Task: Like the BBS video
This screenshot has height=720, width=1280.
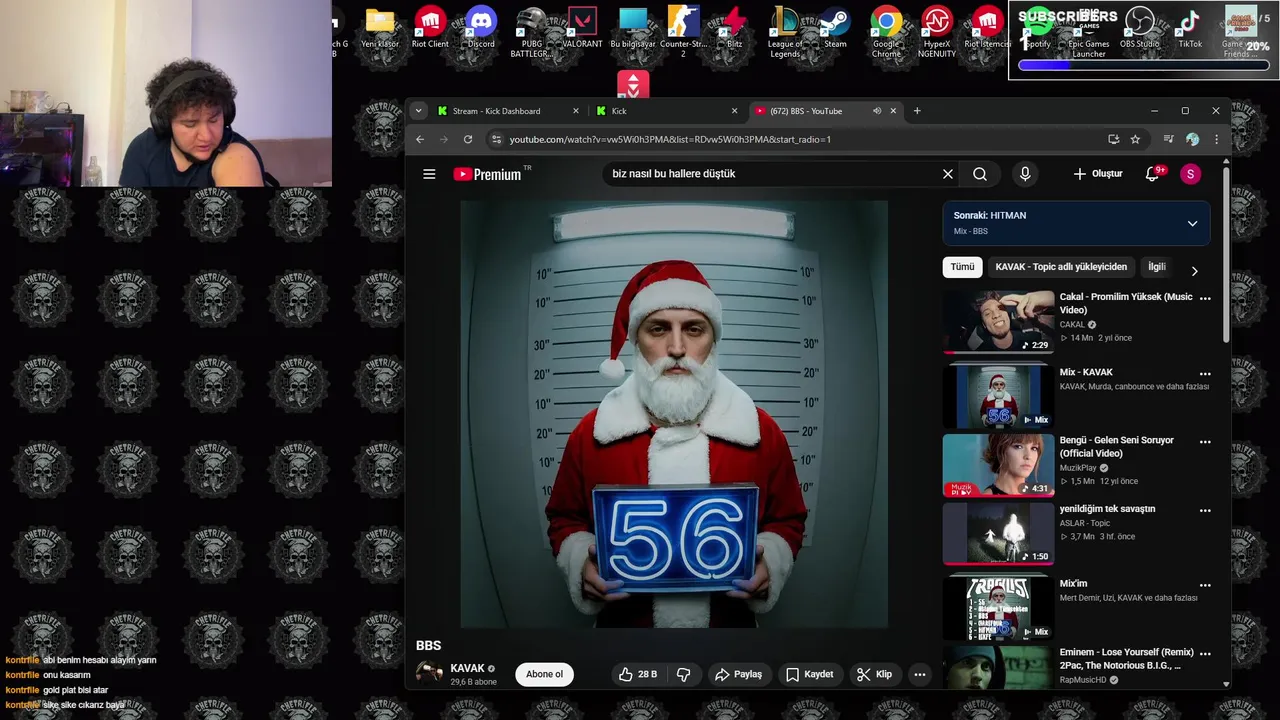Action: click(x=637, y=674)
